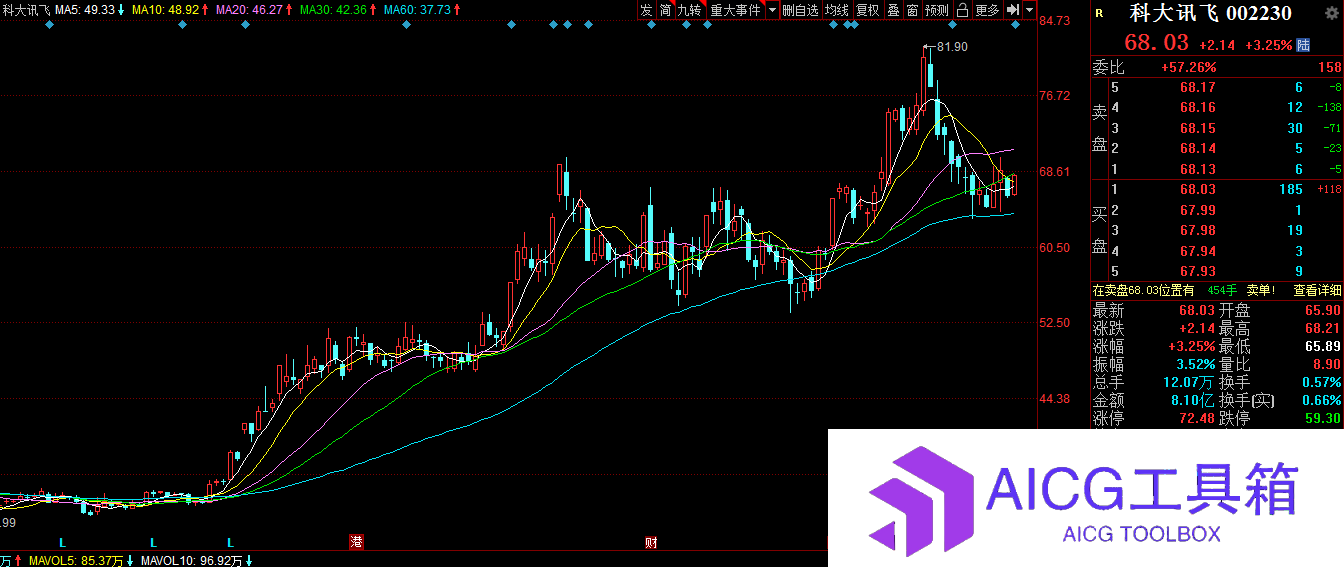
Task: Click the 叠 overlay stock button
Action: pyautogui.click(x=893, y=10)
